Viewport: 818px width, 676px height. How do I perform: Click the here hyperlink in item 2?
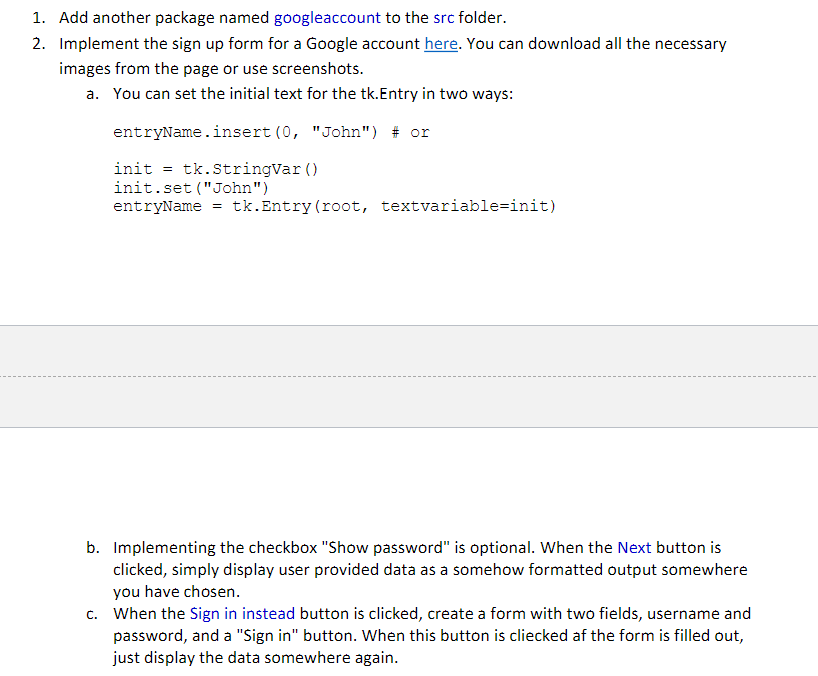[439, 43]
